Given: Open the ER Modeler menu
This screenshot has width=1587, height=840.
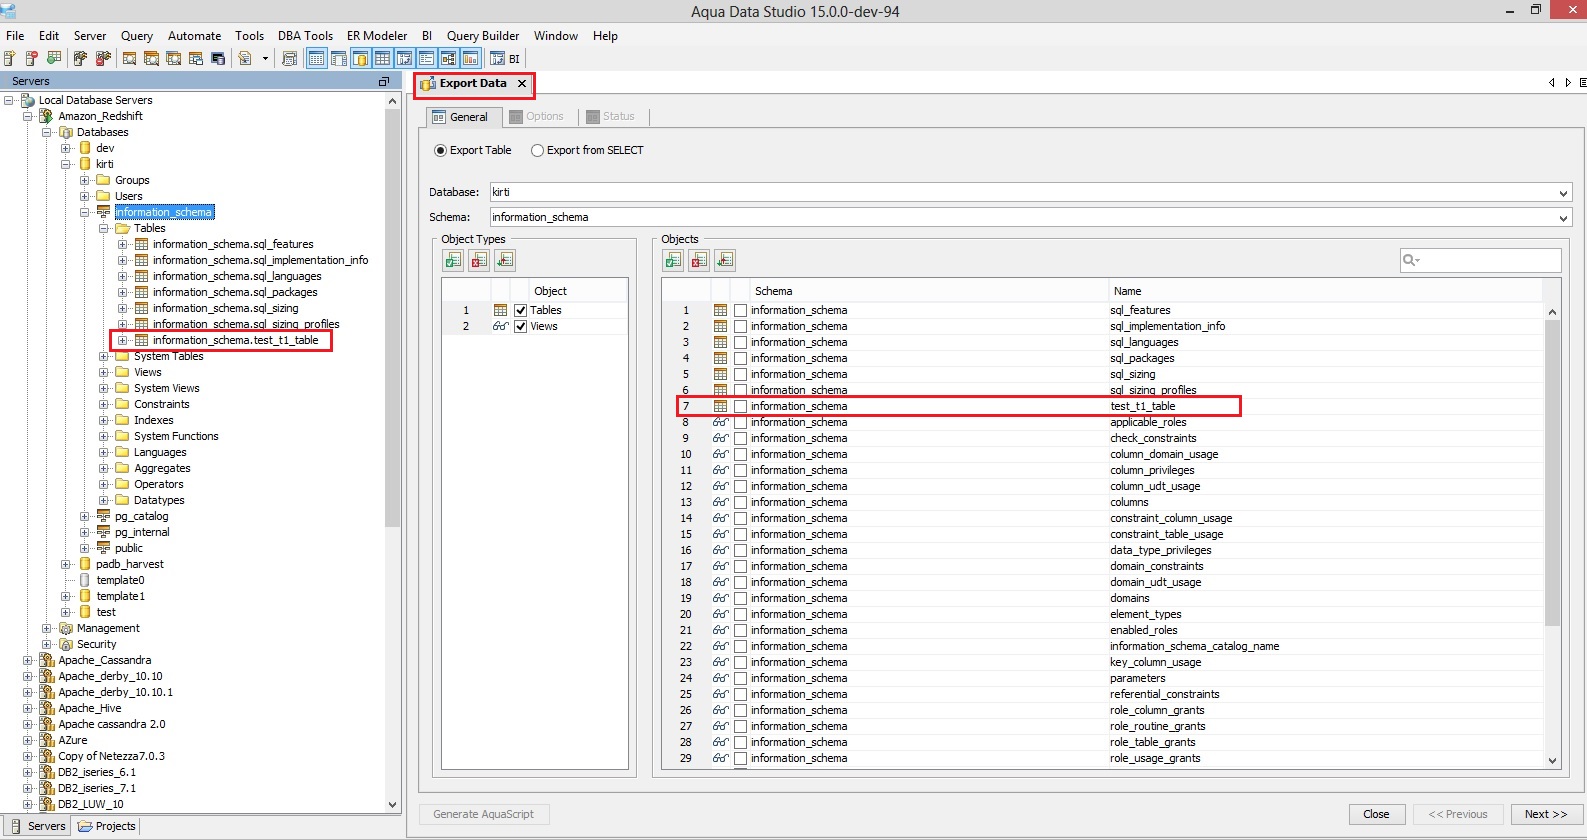Looking at the screenshot, I should pos(377,35).
